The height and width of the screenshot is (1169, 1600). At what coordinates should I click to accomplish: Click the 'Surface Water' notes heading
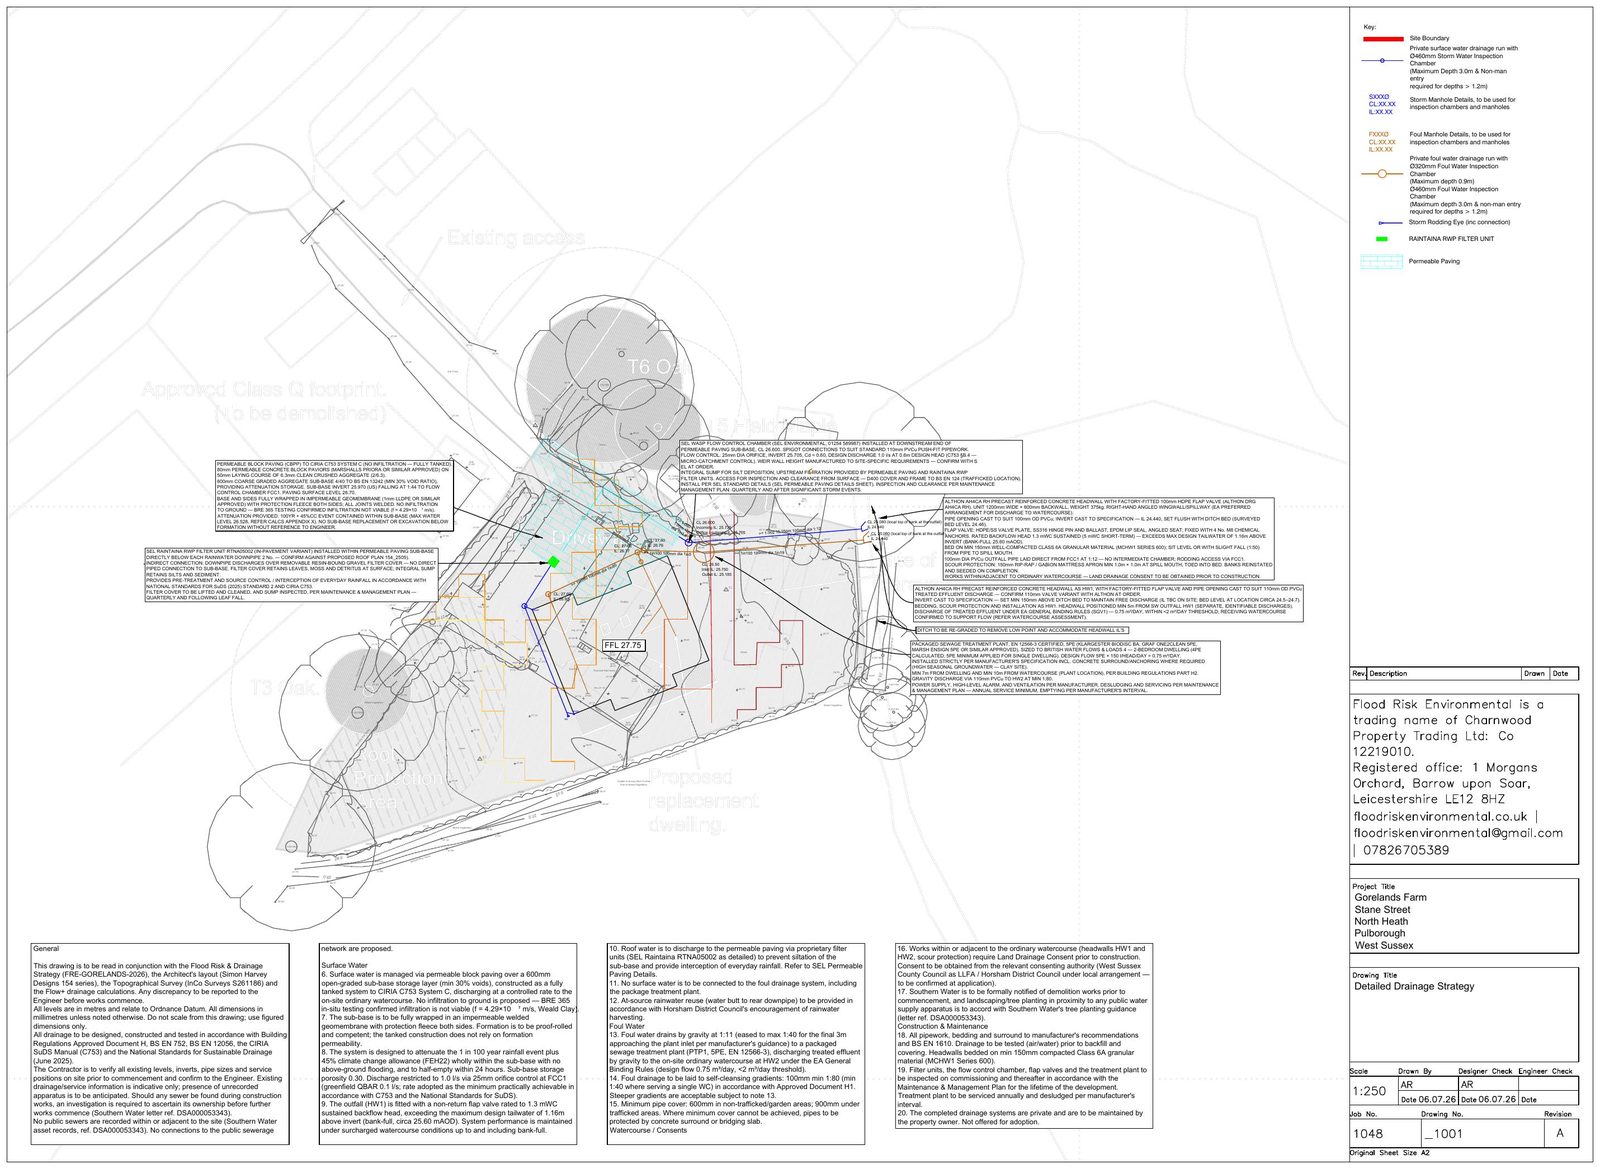[345, 966]
